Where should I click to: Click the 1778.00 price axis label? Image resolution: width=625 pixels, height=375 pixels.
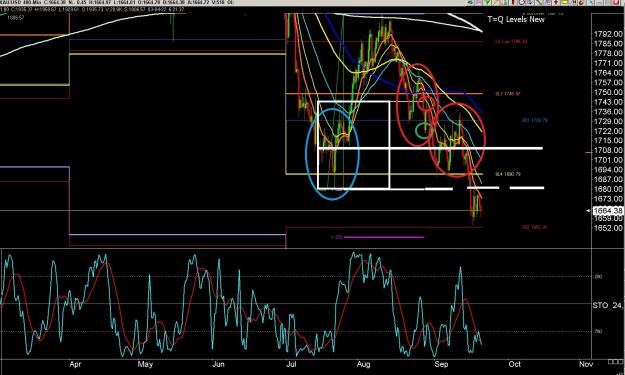[x=608, y=53]
